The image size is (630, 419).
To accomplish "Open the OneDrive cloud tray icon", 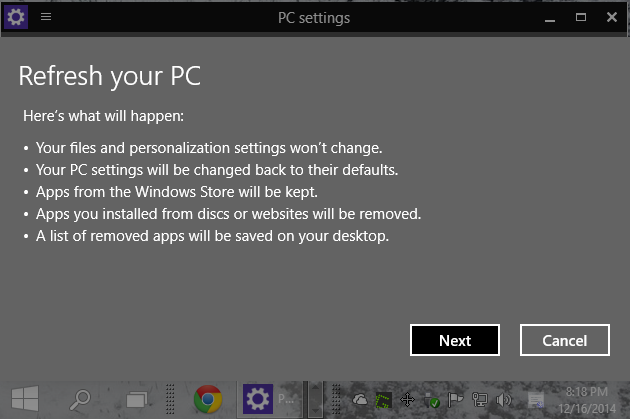I will 360,400.
